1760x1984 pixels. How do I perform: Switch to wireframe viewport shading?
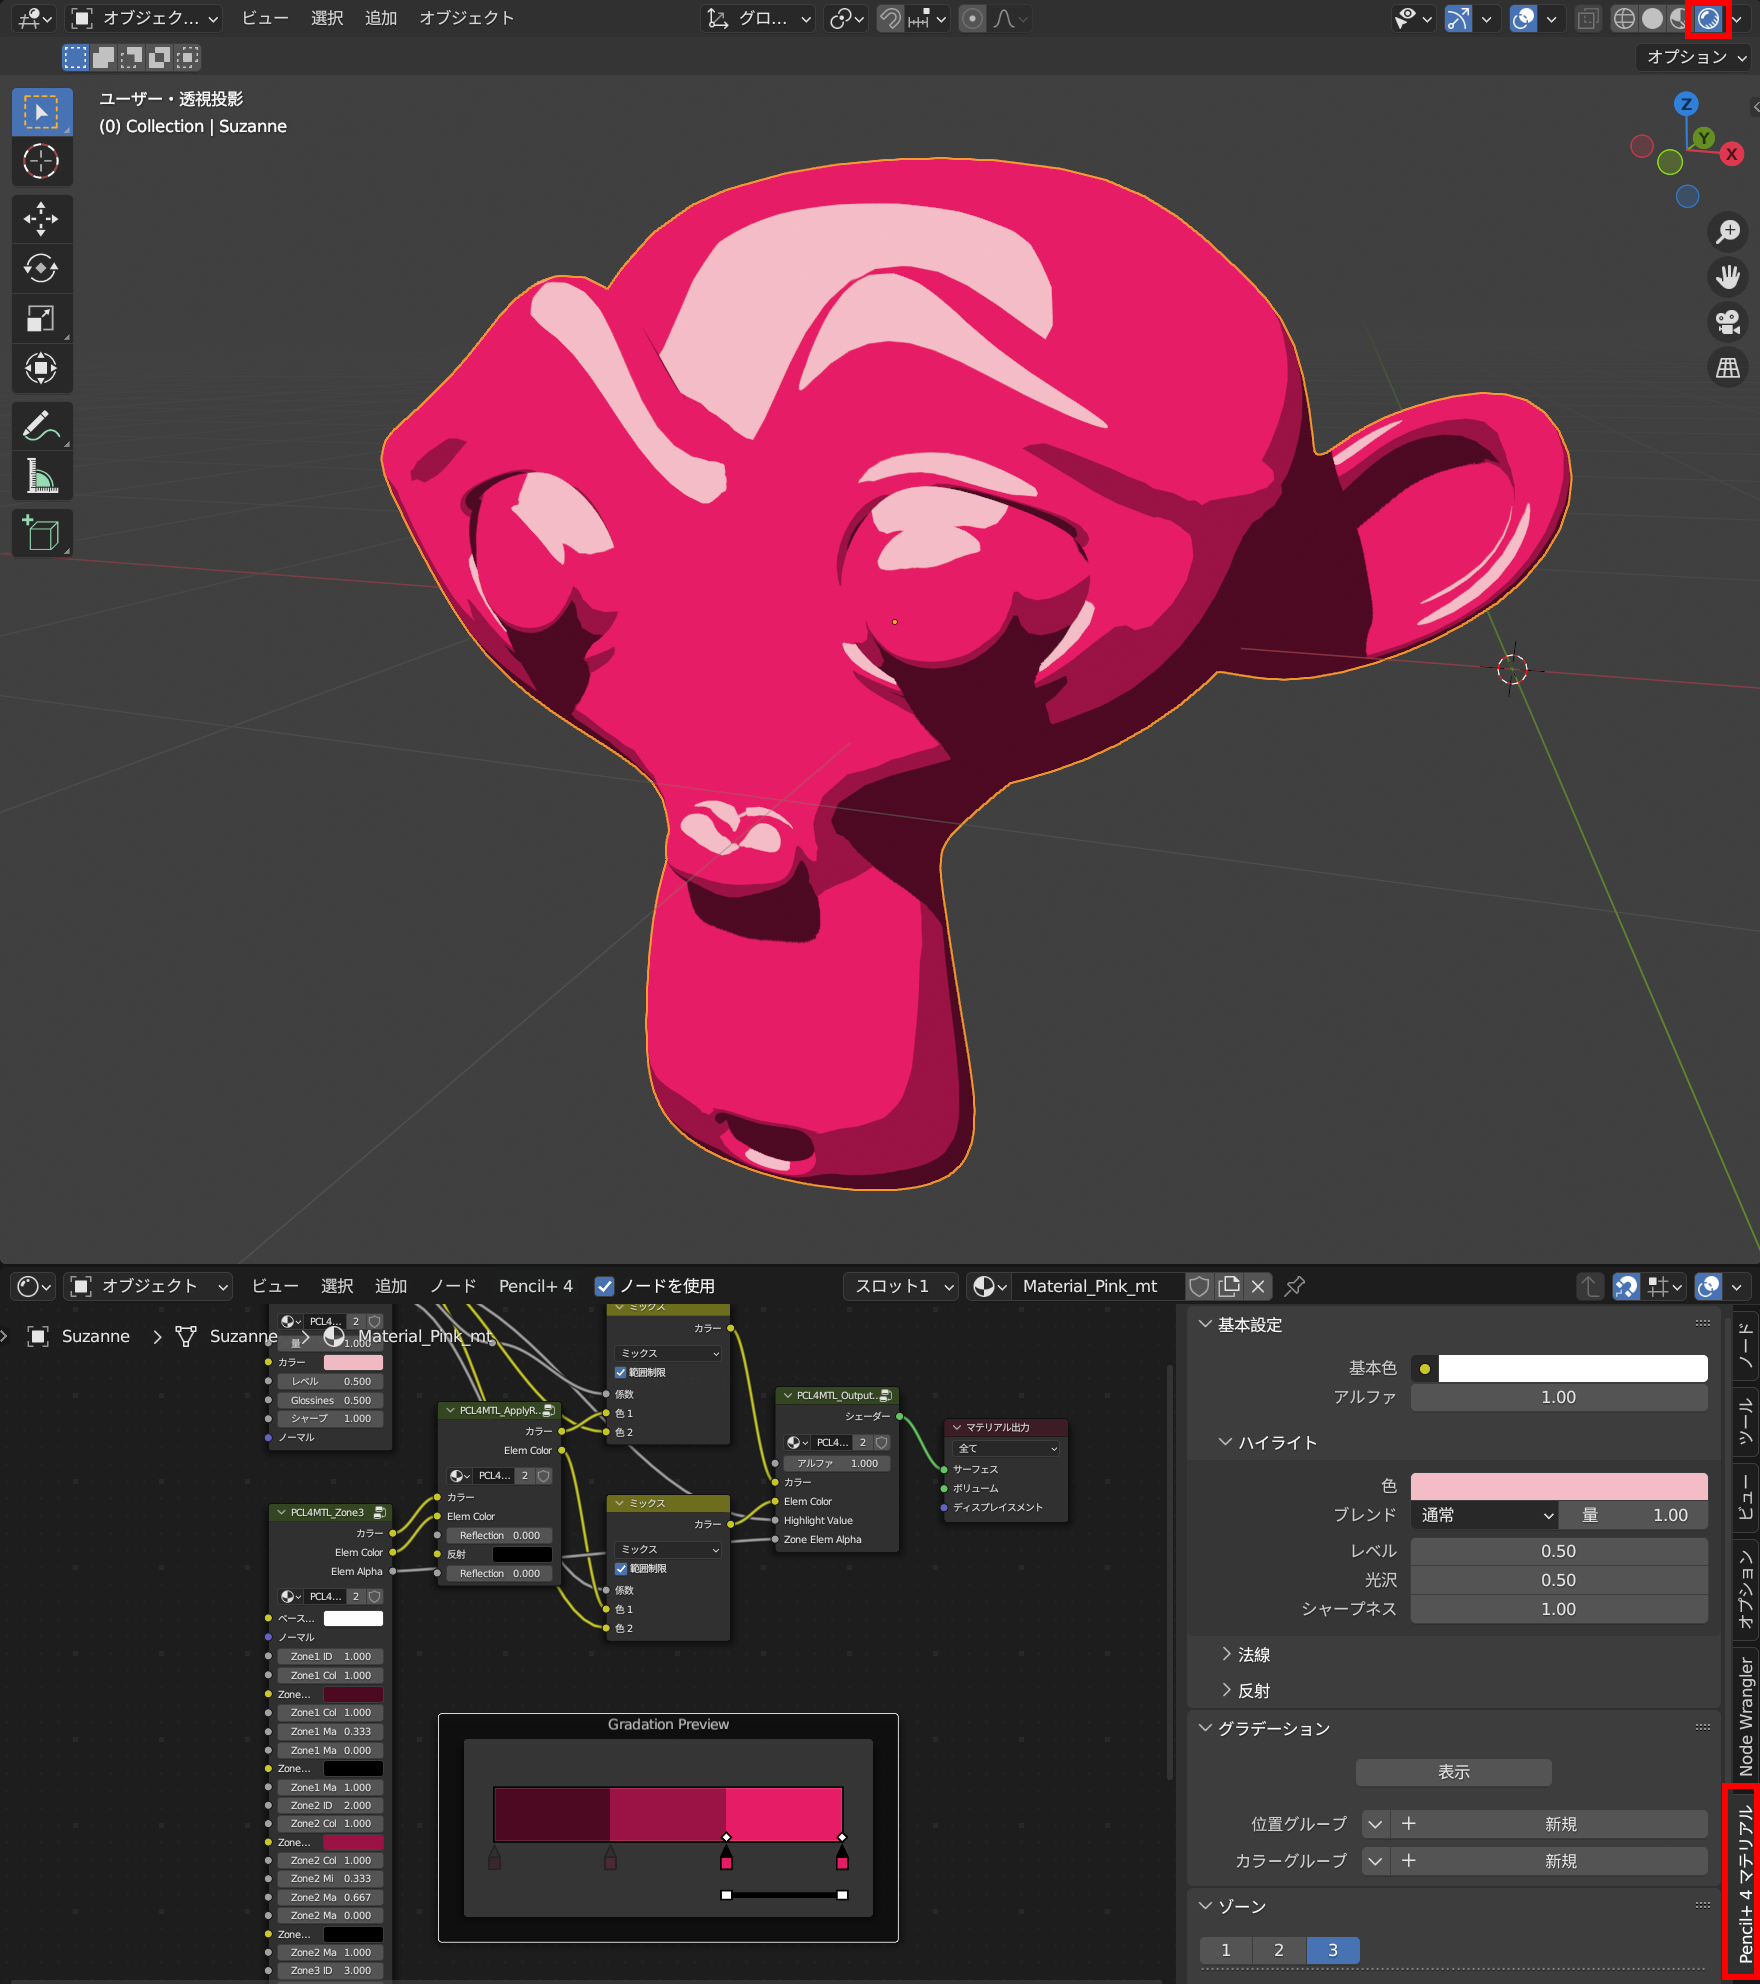point(1625,19)
